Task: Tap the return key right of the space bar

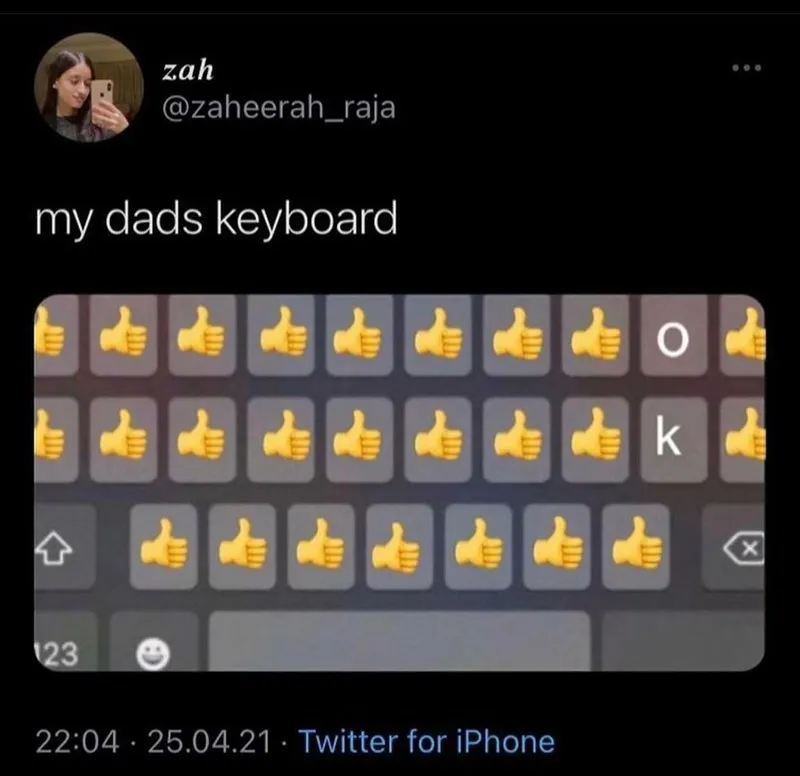Action: coord(683,642)
